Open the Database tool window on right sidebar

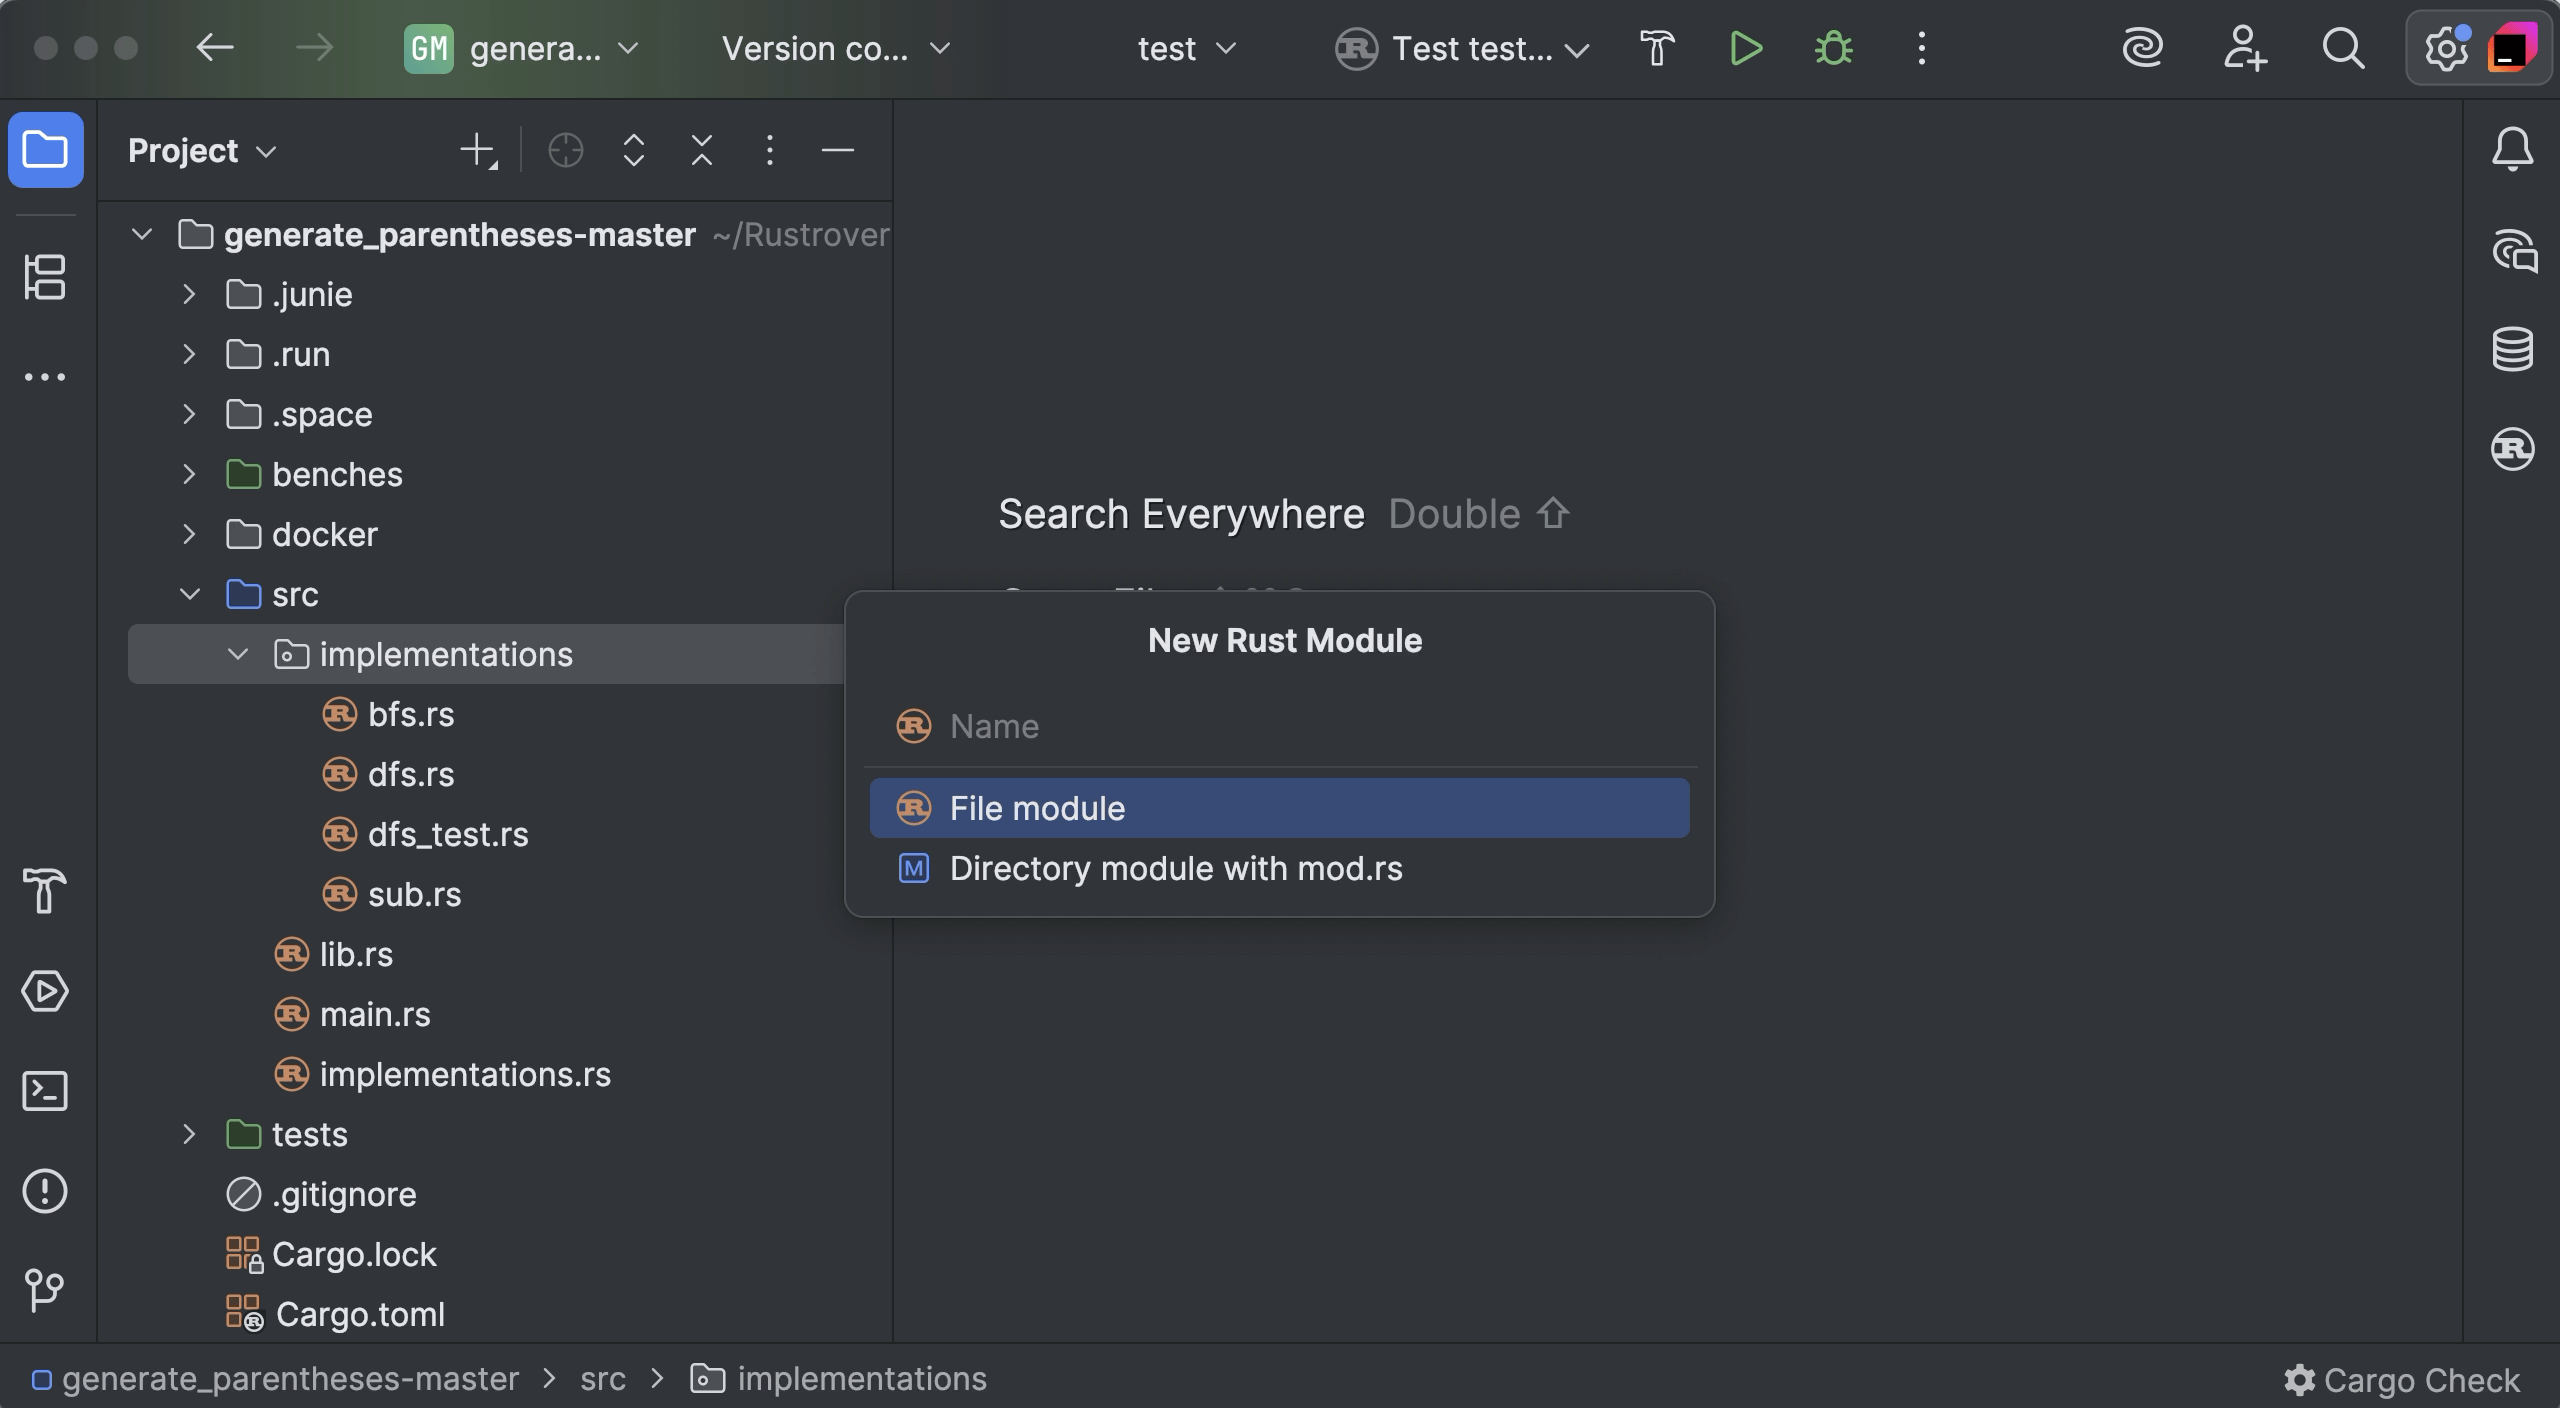point(2512,349)
